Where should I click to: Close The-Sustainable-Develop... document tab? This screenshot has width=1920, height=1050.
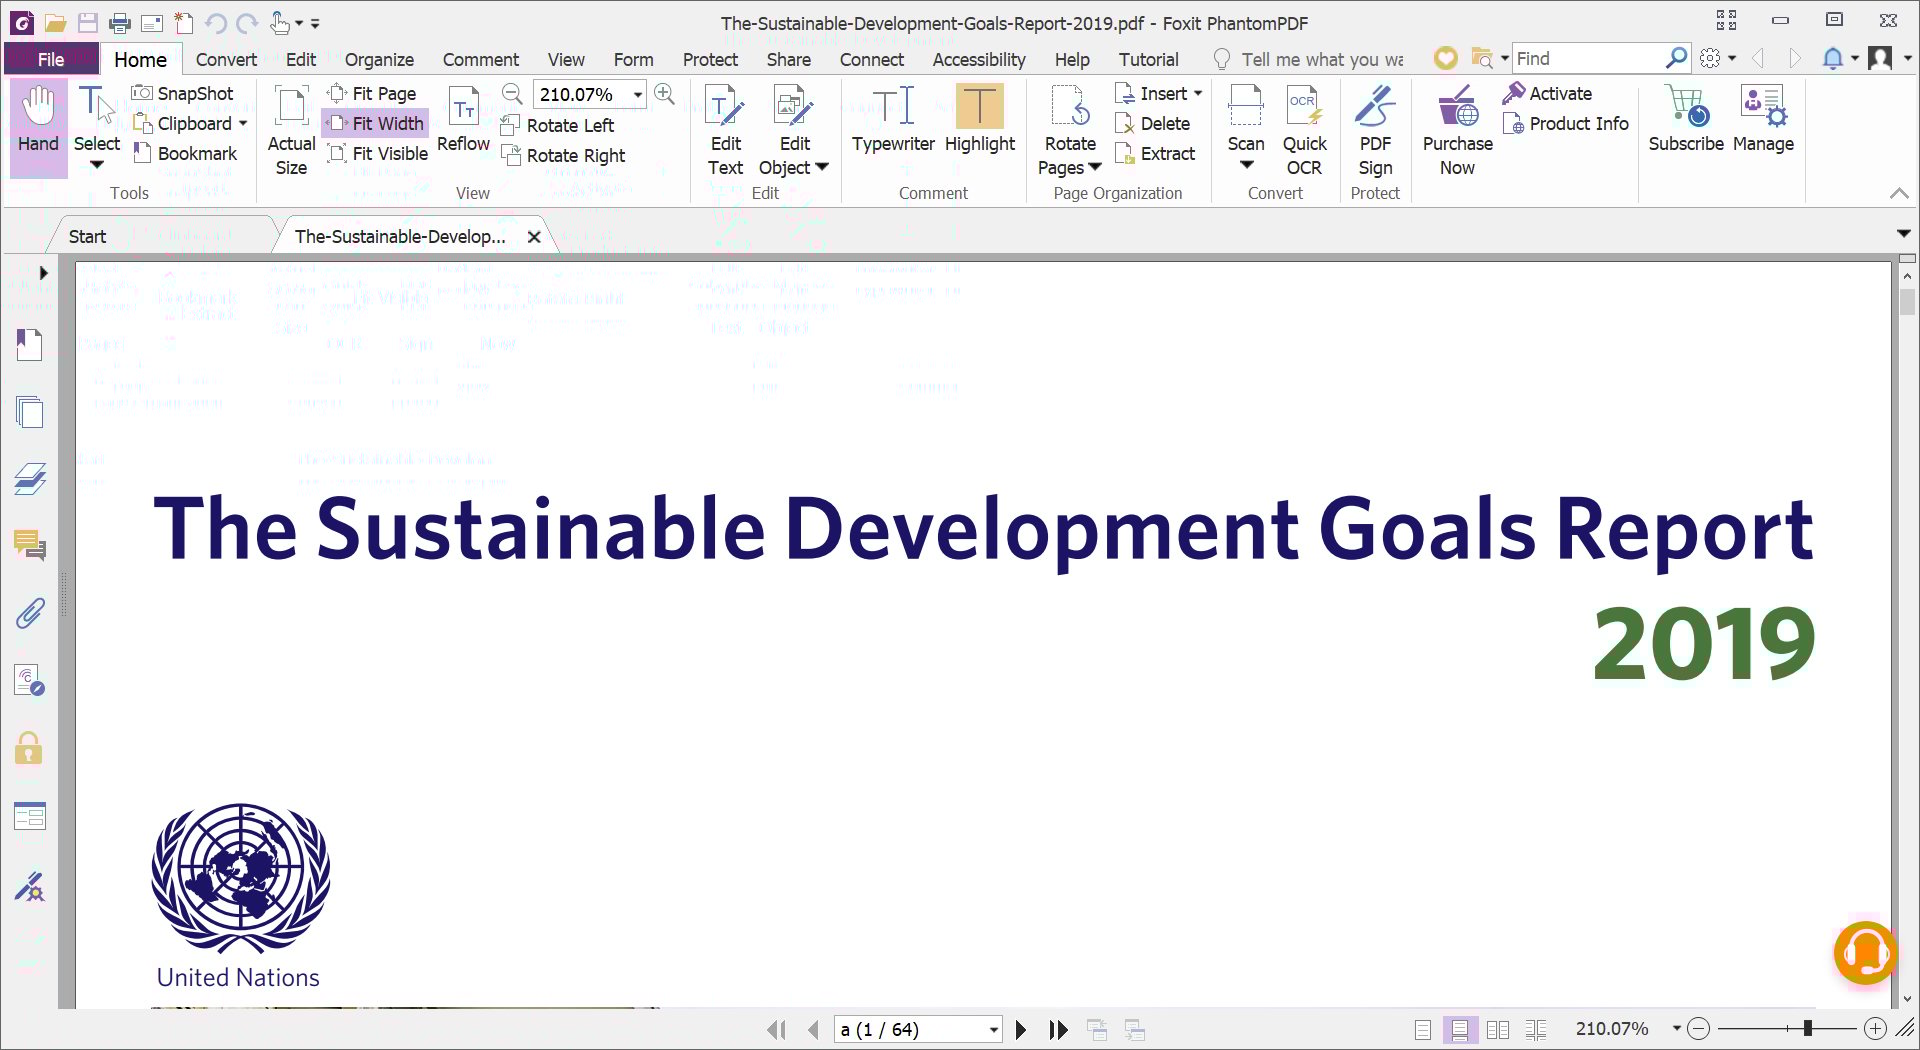pyautogui.click(x=534, y=237)
